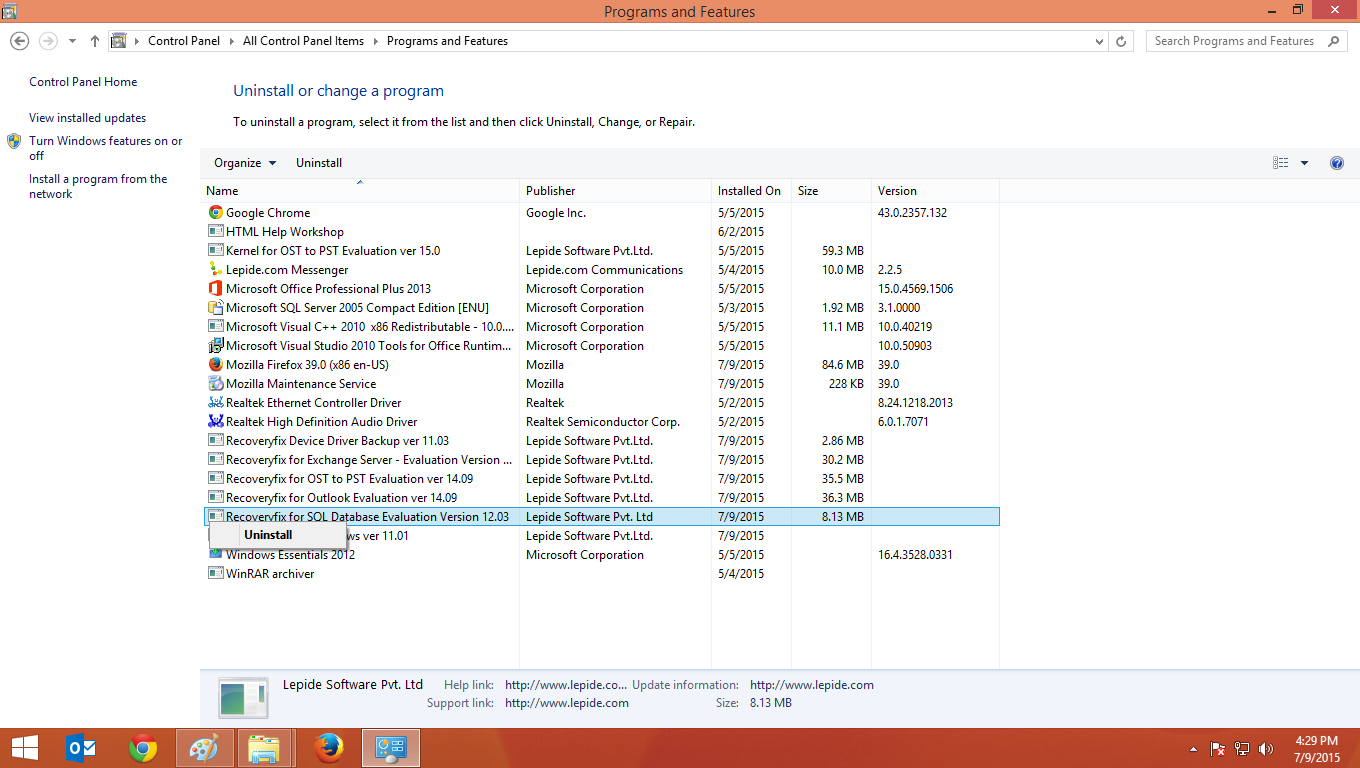The height and width of the screenshot is (768, 1360).
Task: Click the search magnifier icon
Action: pyautogui.click(x=1334, y=41)
